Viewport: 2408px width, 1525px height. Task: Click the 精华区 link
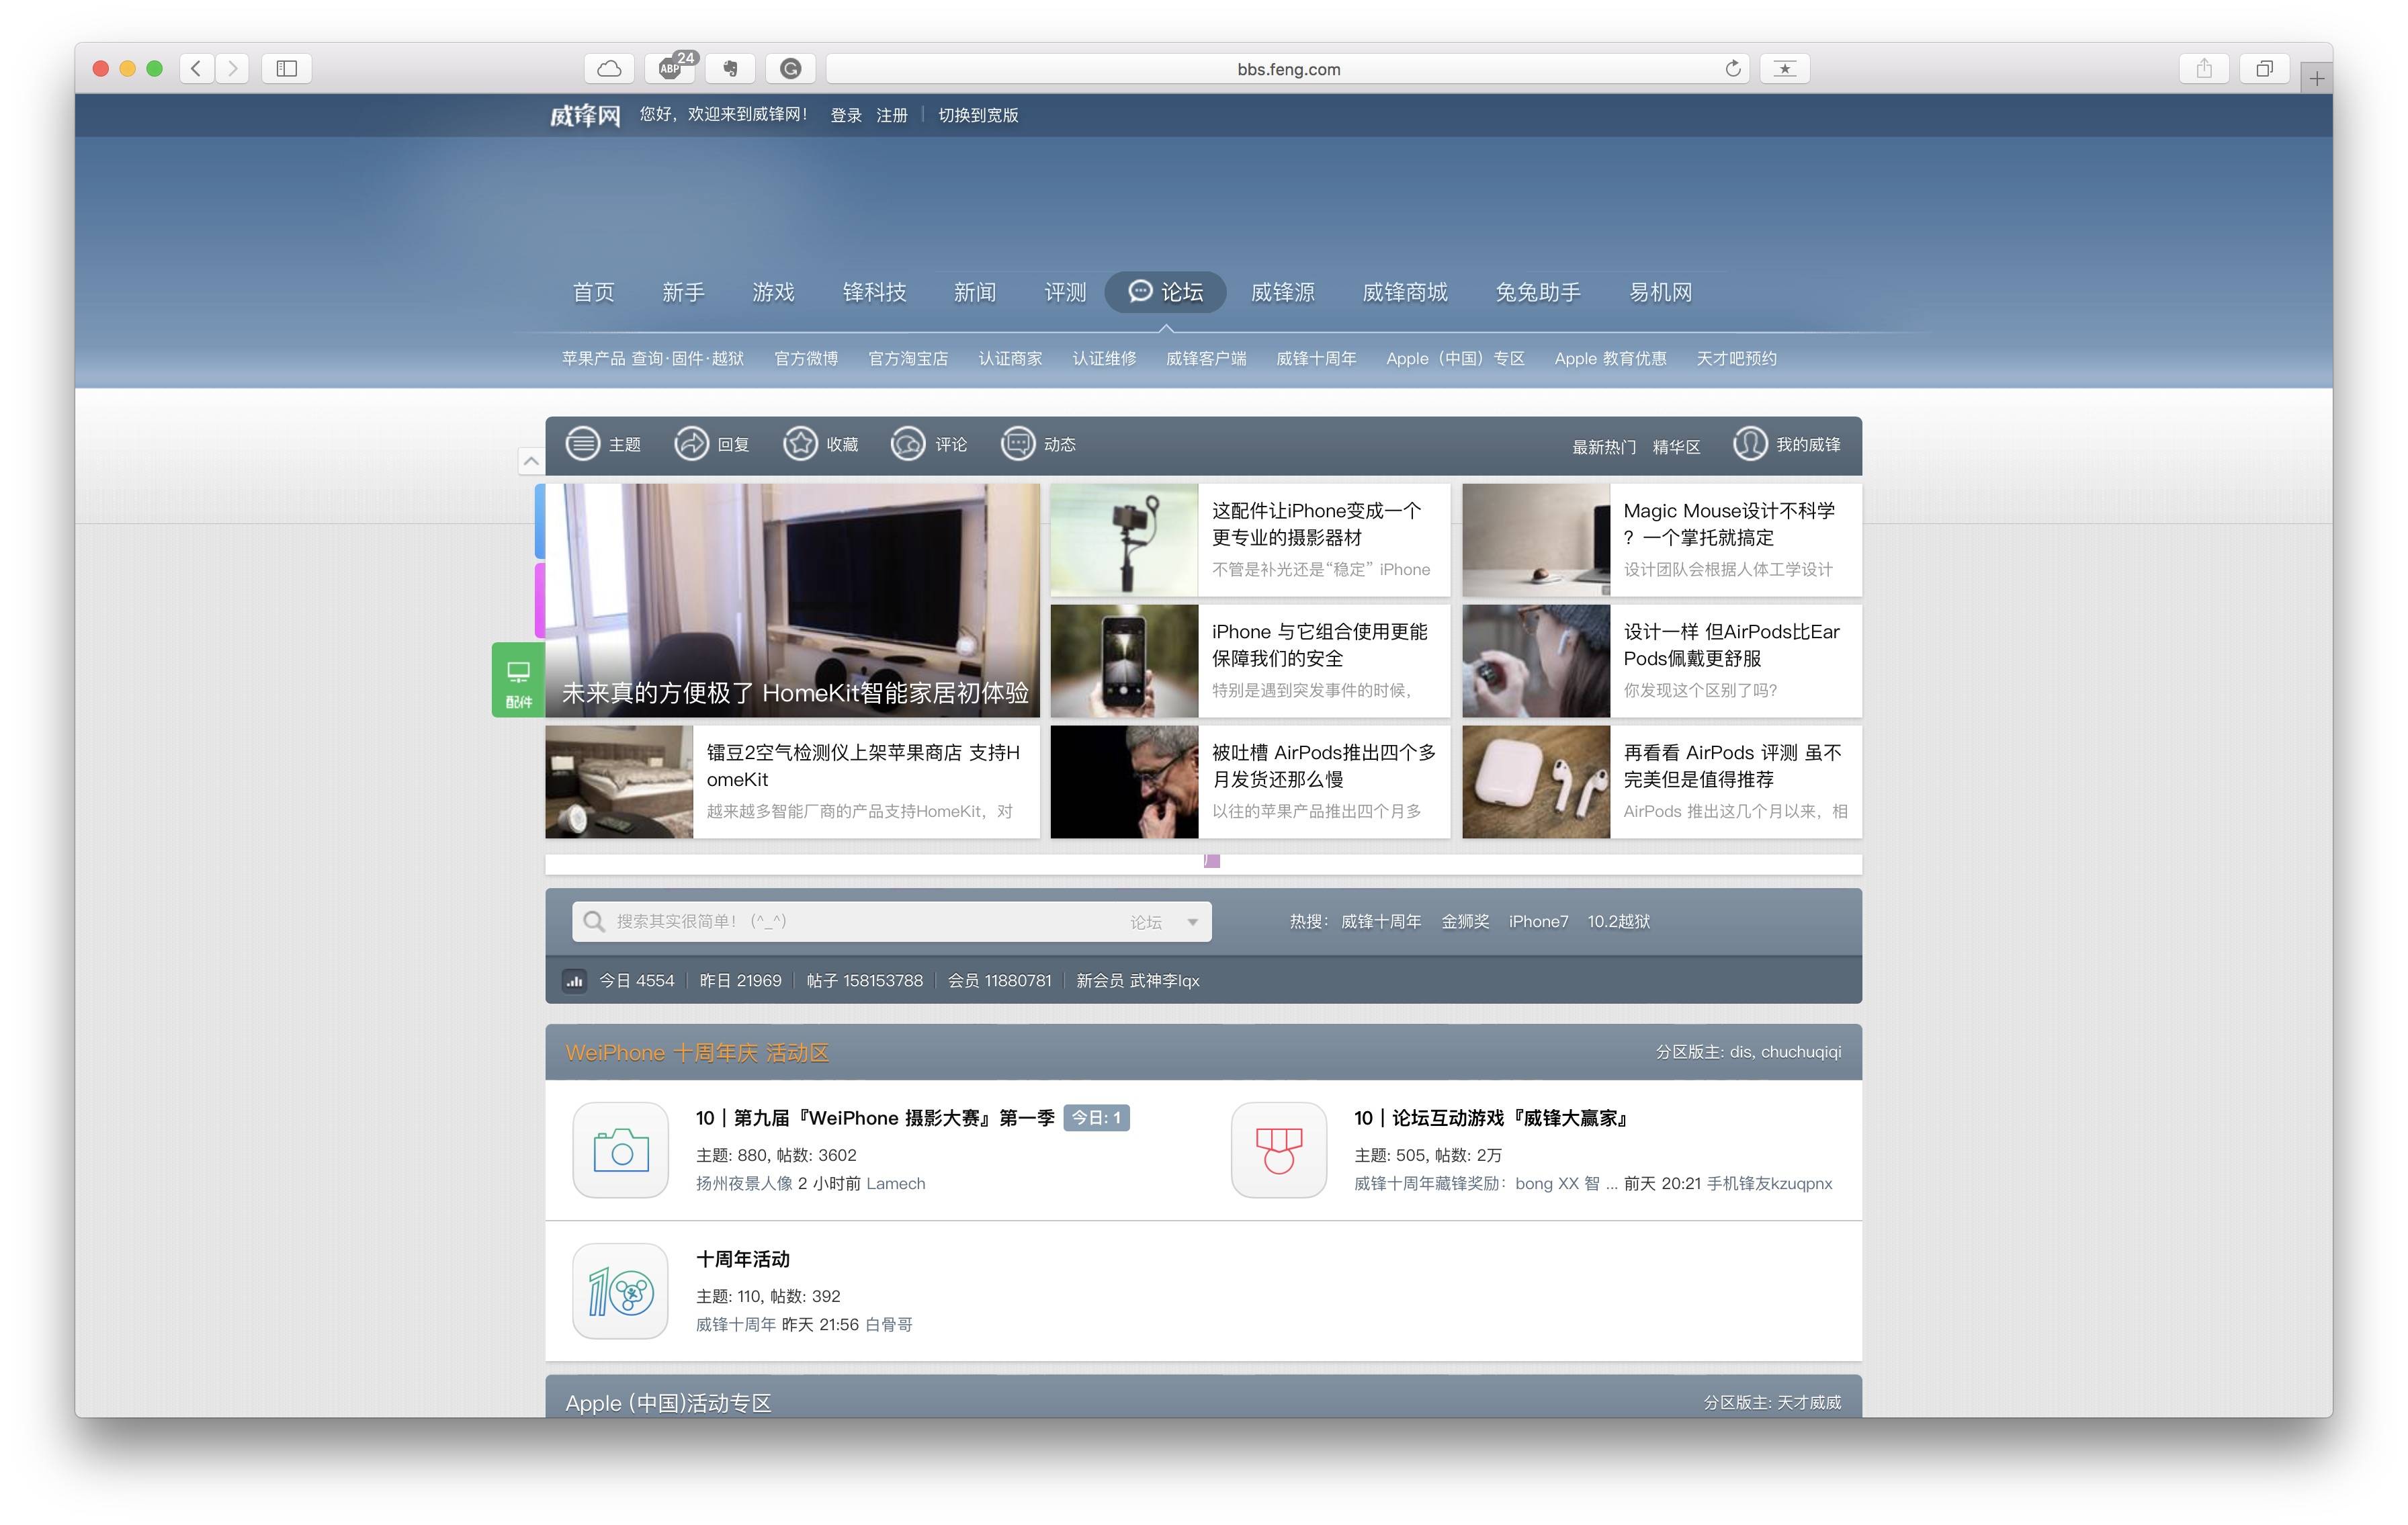coord(1676,447)
